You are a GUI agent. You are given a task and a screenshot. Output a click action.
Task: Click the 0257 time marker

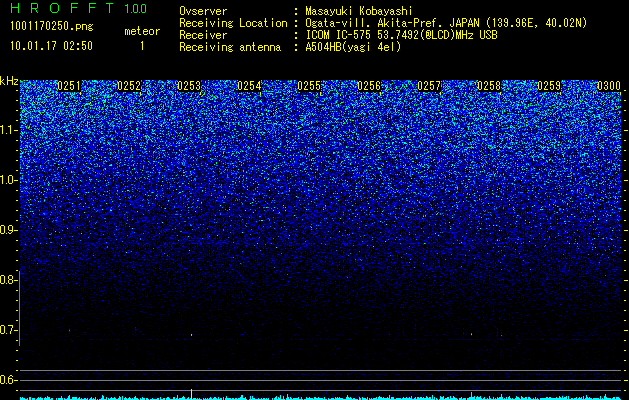point(429,86)
